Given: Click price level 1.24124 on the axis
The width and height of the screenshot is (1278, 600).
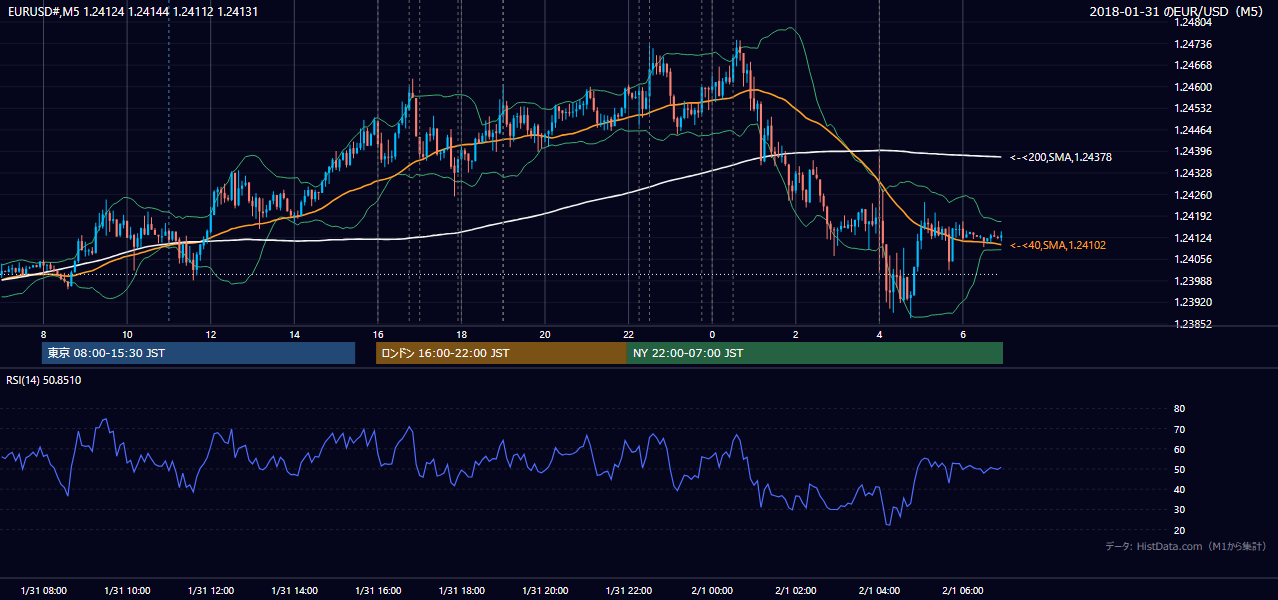Looking at the screenshot, I should tap(1193, 238).
